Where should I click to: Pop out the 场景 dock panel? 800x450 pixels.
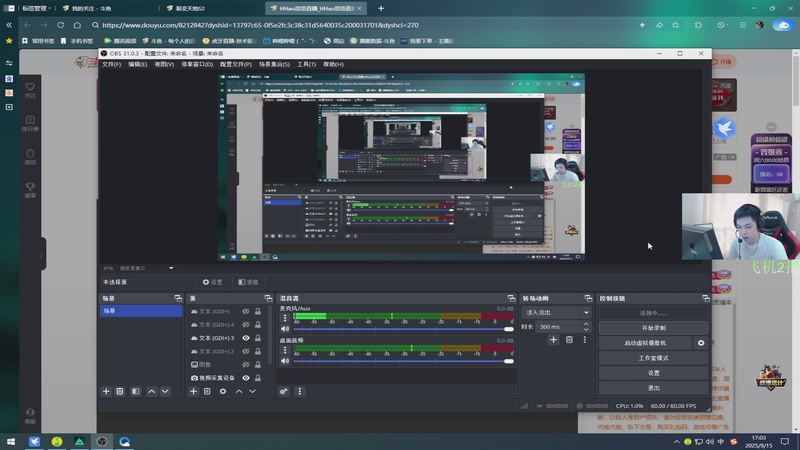pyautogui.click(x=178, y=298)
